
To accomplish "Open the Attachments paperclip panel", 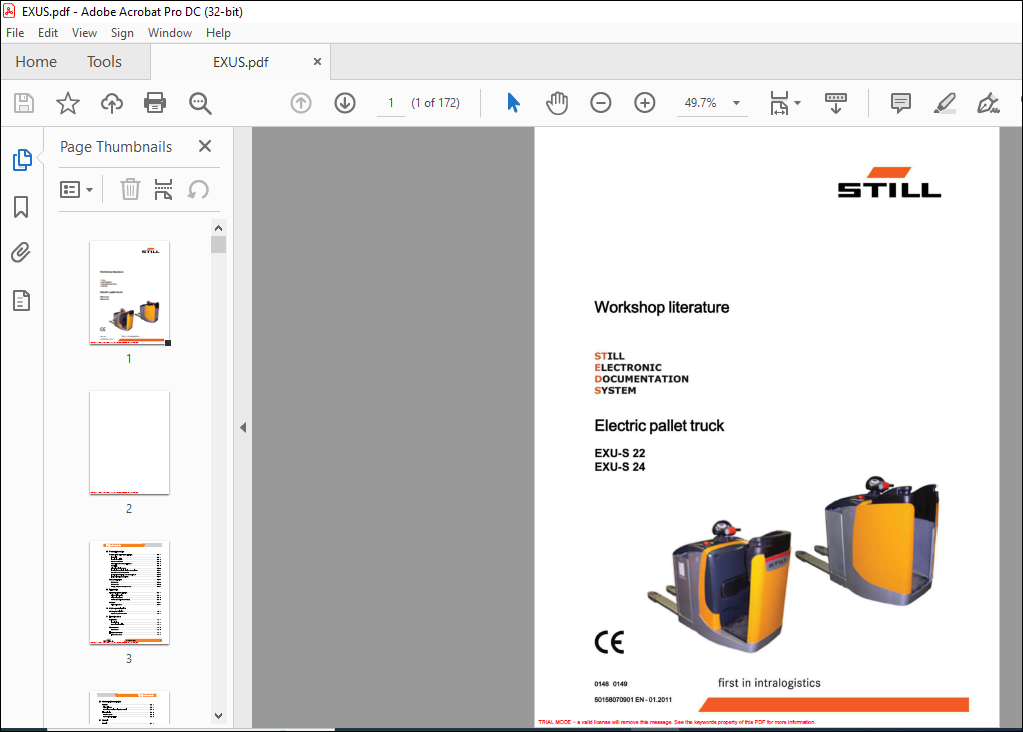I will coord(21,252).
